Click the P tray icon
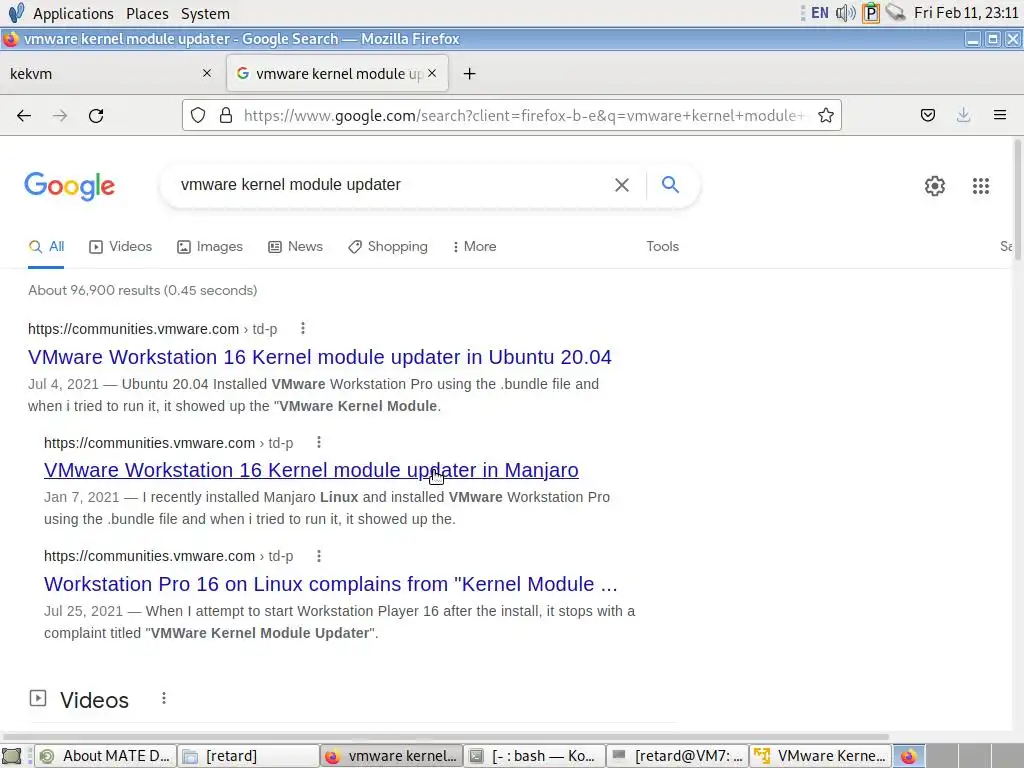Screen dimensions: 1024x768 (871, 13)
